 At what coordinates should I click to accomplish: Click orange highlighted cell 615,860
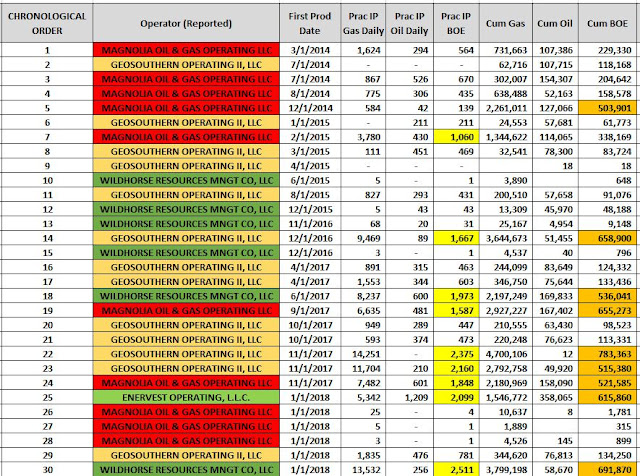608,398
